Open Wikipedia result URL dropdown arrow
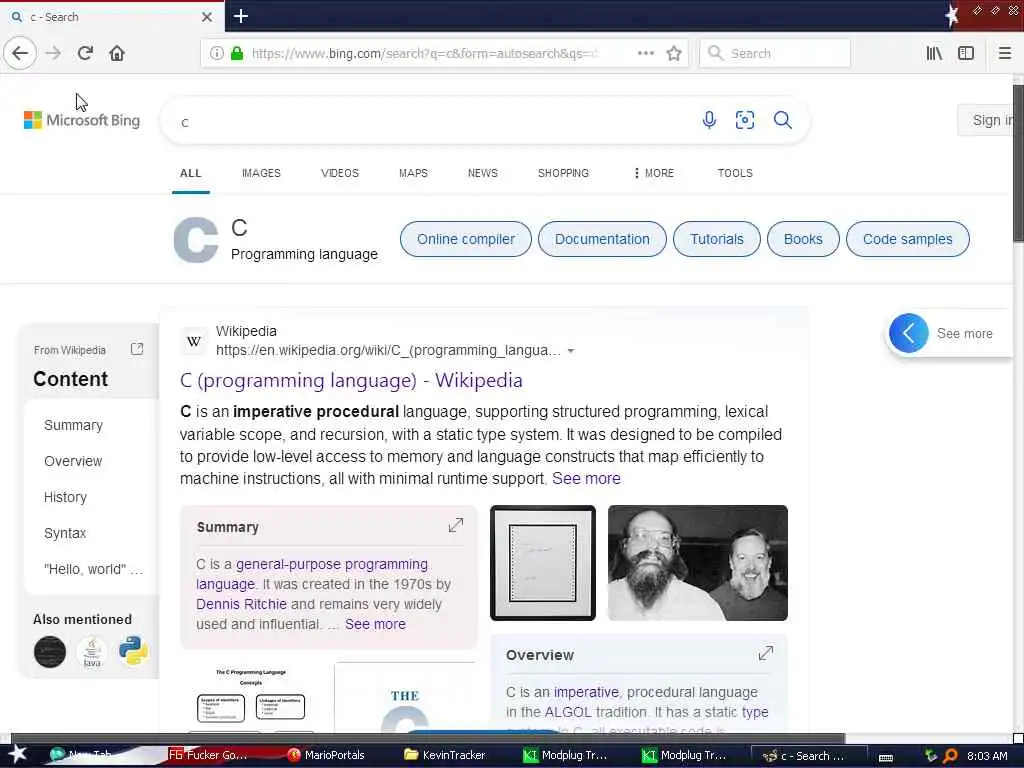1024x768 pixels. (x=571, y=351)
